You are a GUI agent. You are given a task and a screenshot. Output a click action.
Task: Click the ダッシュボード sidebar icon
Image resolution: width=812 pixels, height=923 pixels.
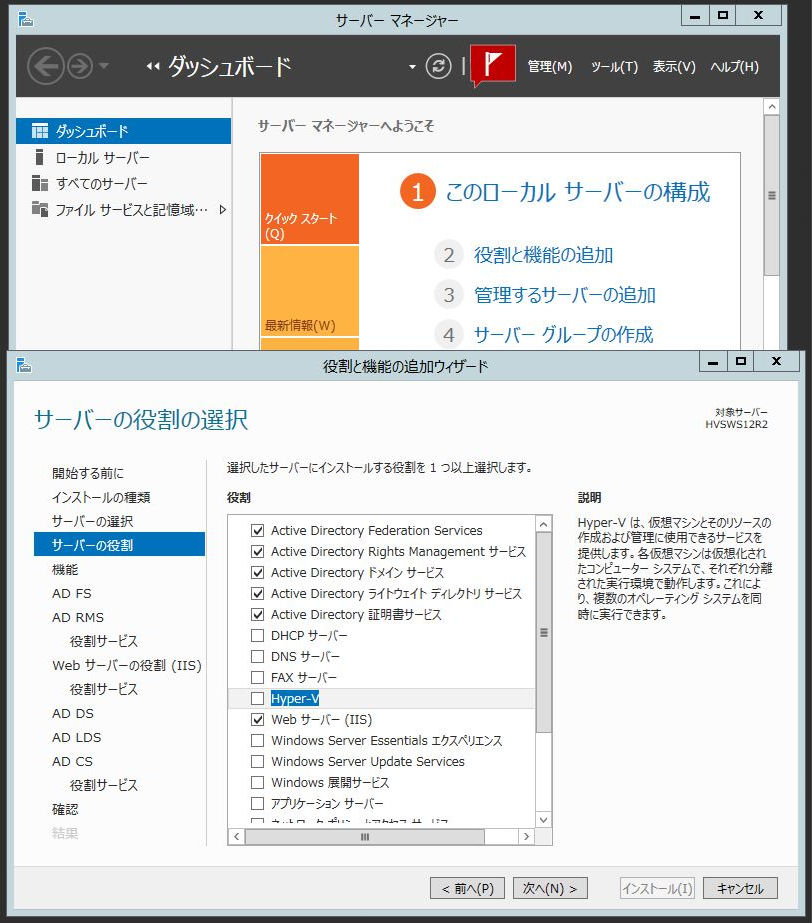tap(39, 131)
